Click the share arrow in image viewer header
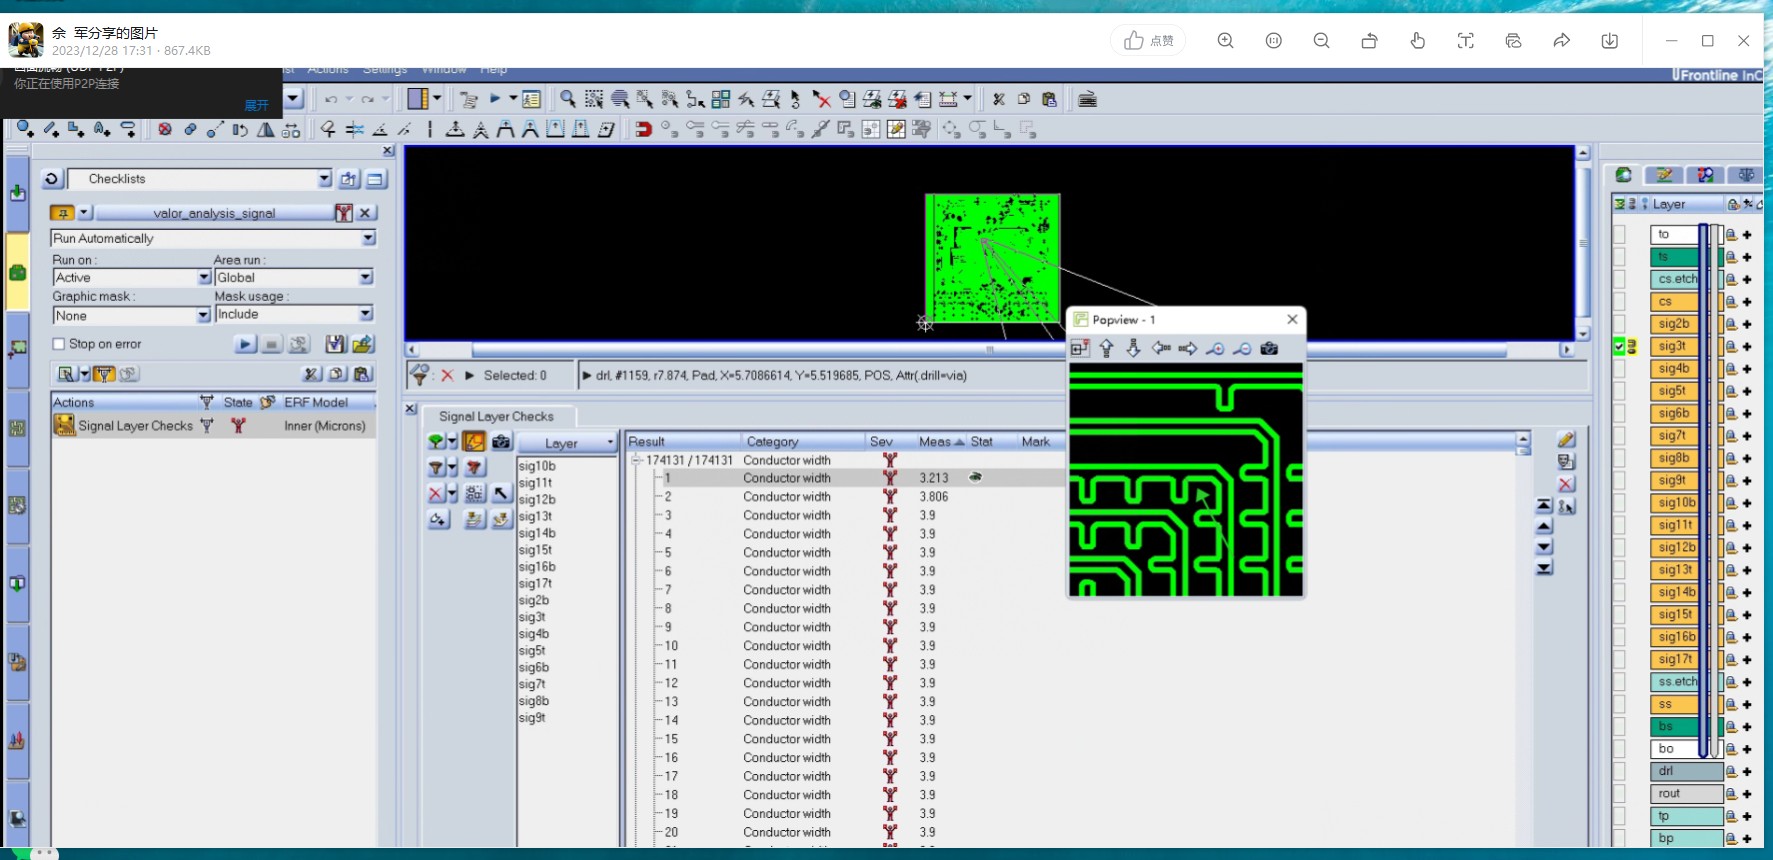Screen dimensions: 1773x860 coord(1561,41)
